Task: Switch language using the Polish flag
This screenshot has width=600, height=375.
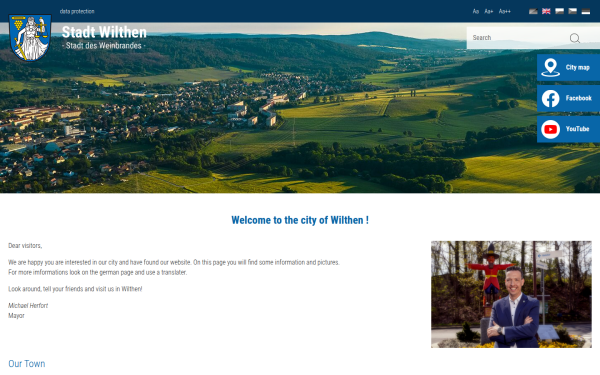Action: pos(559,11)
